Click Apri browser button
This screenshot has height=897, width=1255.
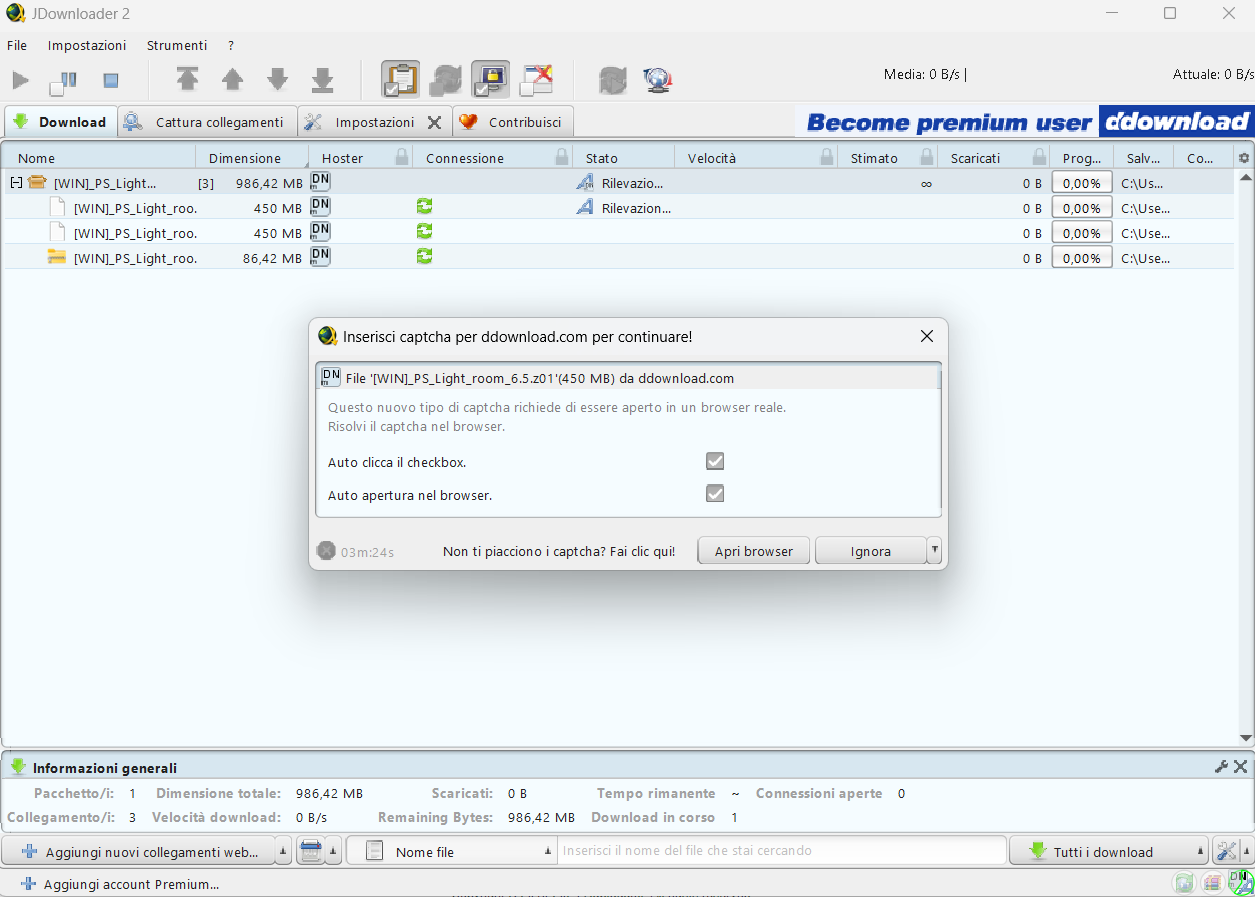754,551
